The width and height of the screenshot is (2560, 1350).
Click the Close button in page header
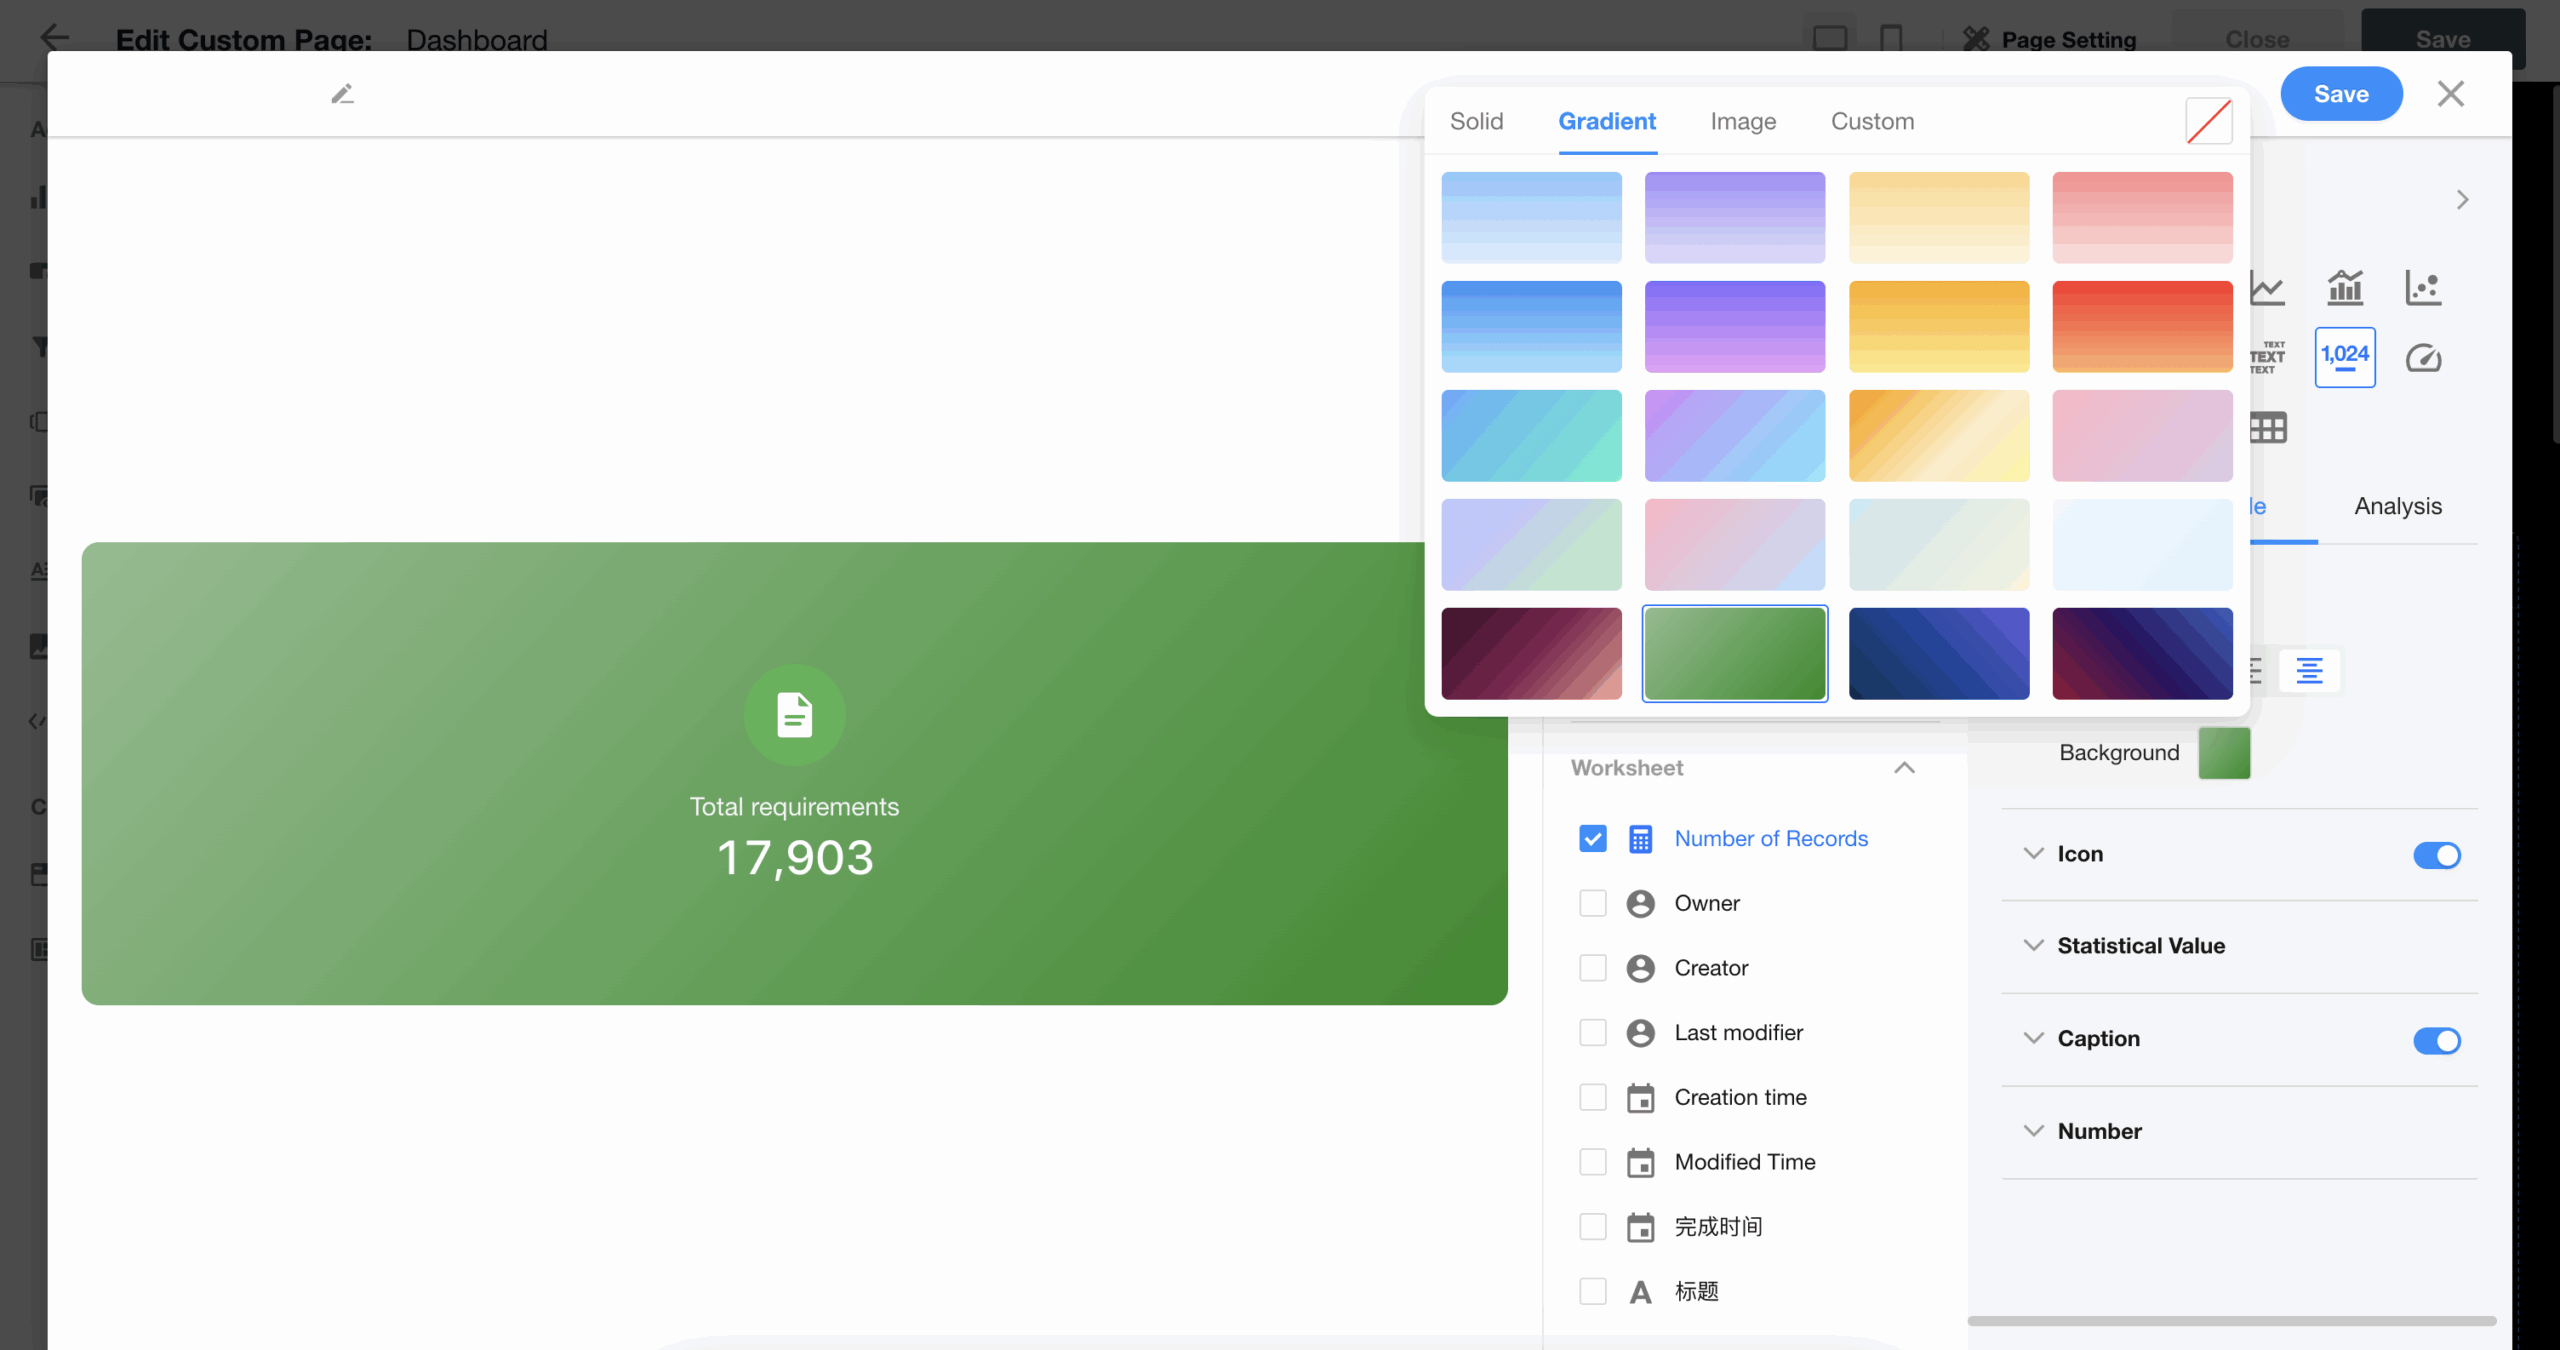[x=2257, y=39]
